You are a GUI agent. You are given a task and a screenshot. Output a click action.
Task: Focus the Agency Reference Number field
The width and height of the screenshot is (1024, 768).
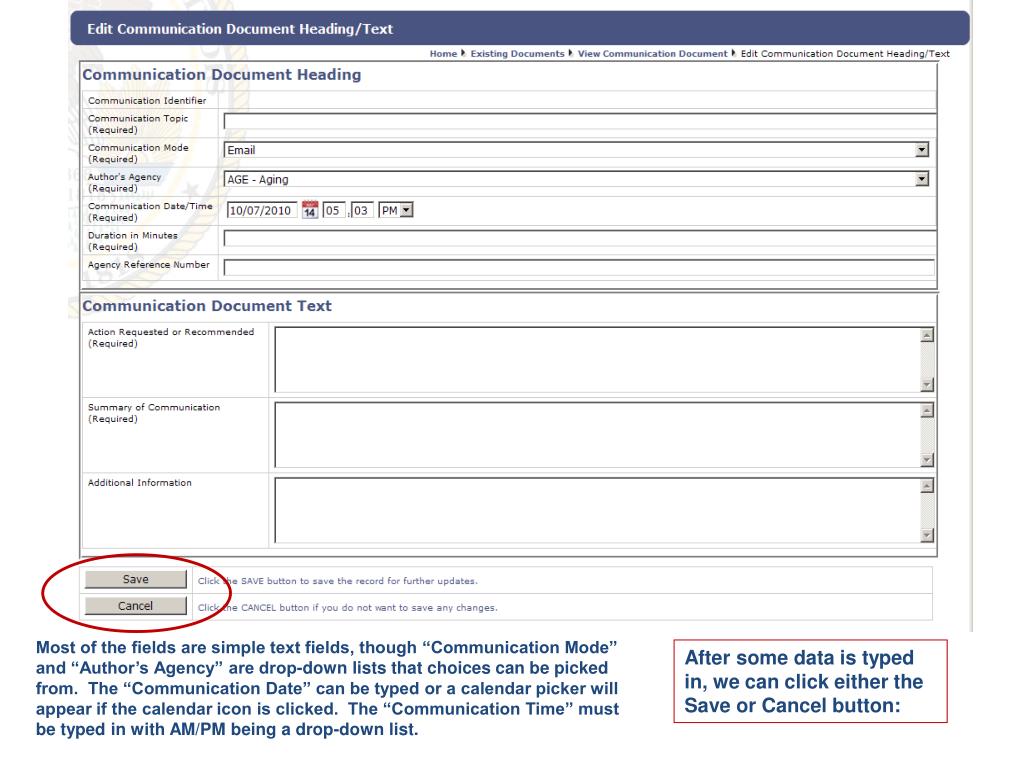[579, 267]
